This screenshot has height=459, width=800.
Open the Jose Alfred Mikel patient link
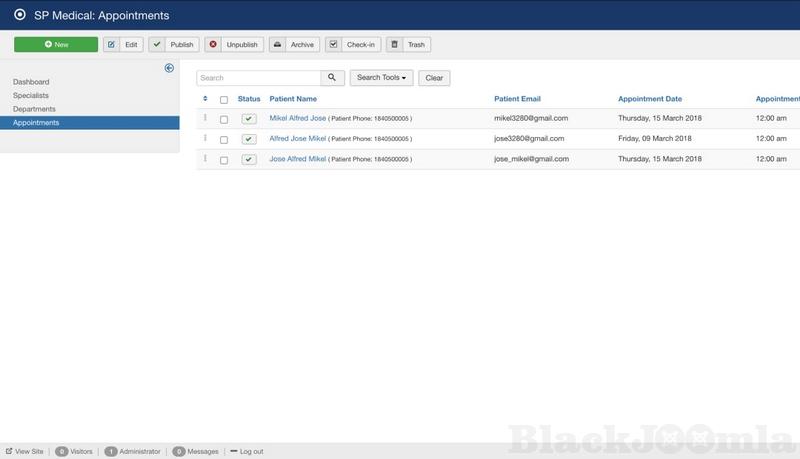298,159
